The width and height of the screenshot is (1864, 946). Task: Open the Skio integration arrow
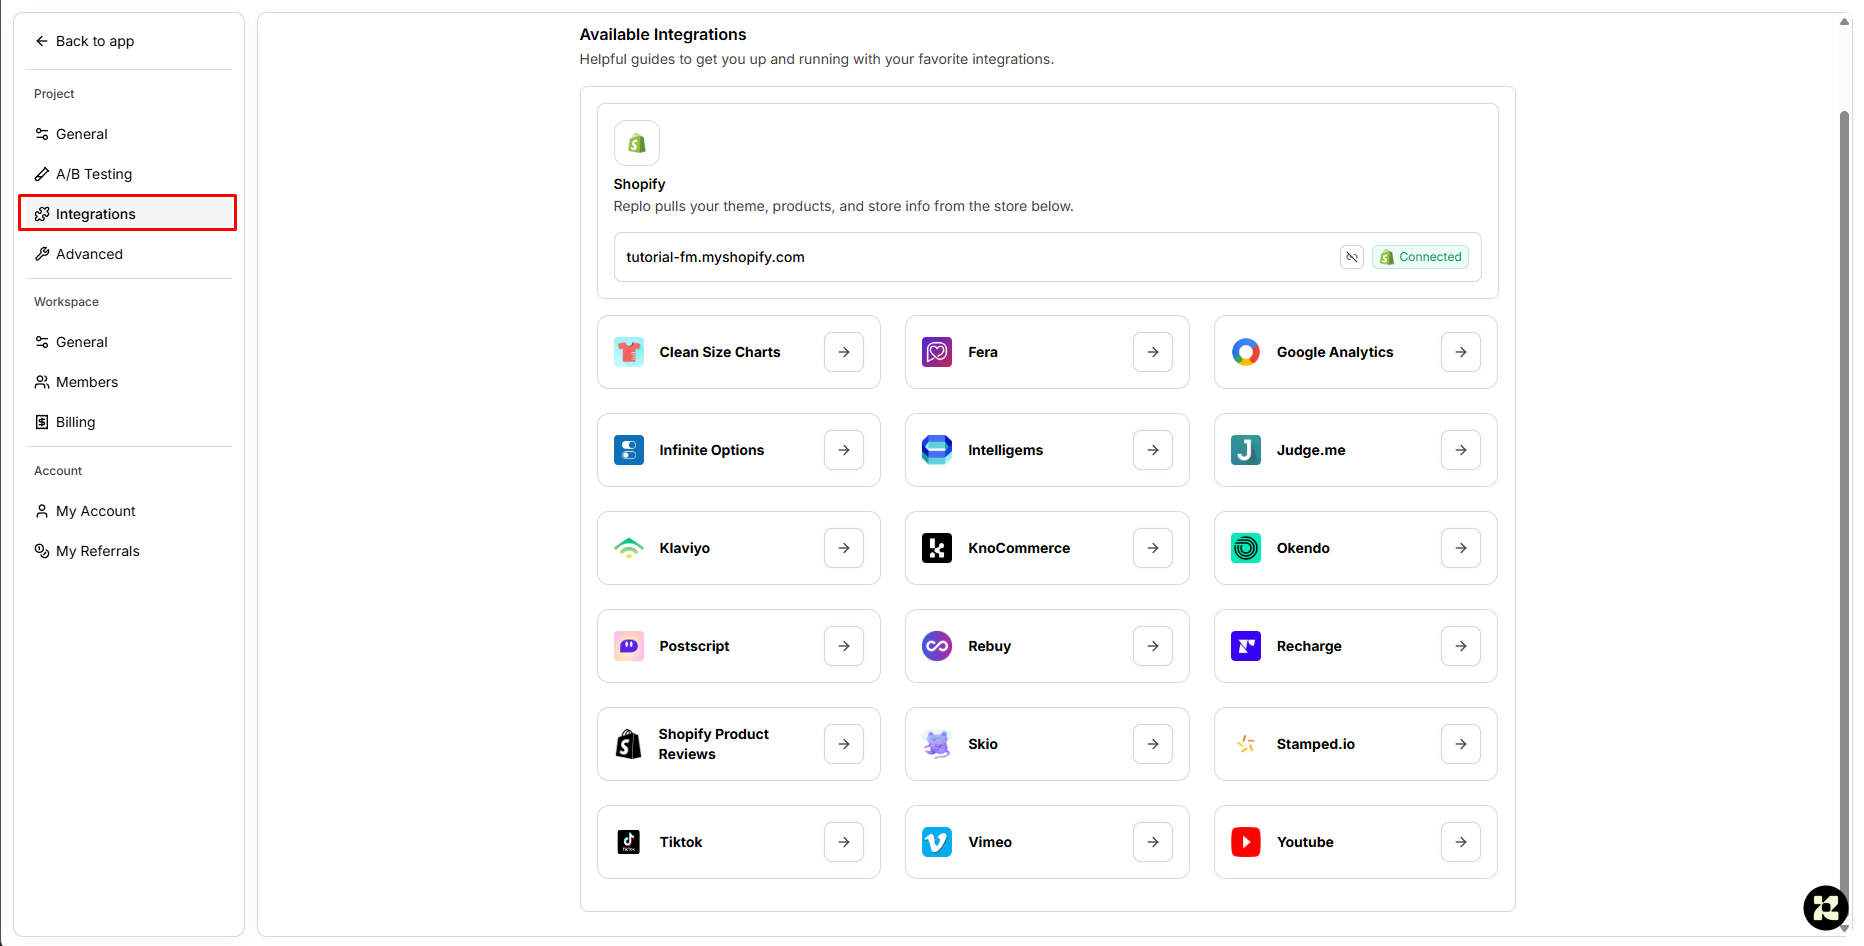(x=1153, y=744)
